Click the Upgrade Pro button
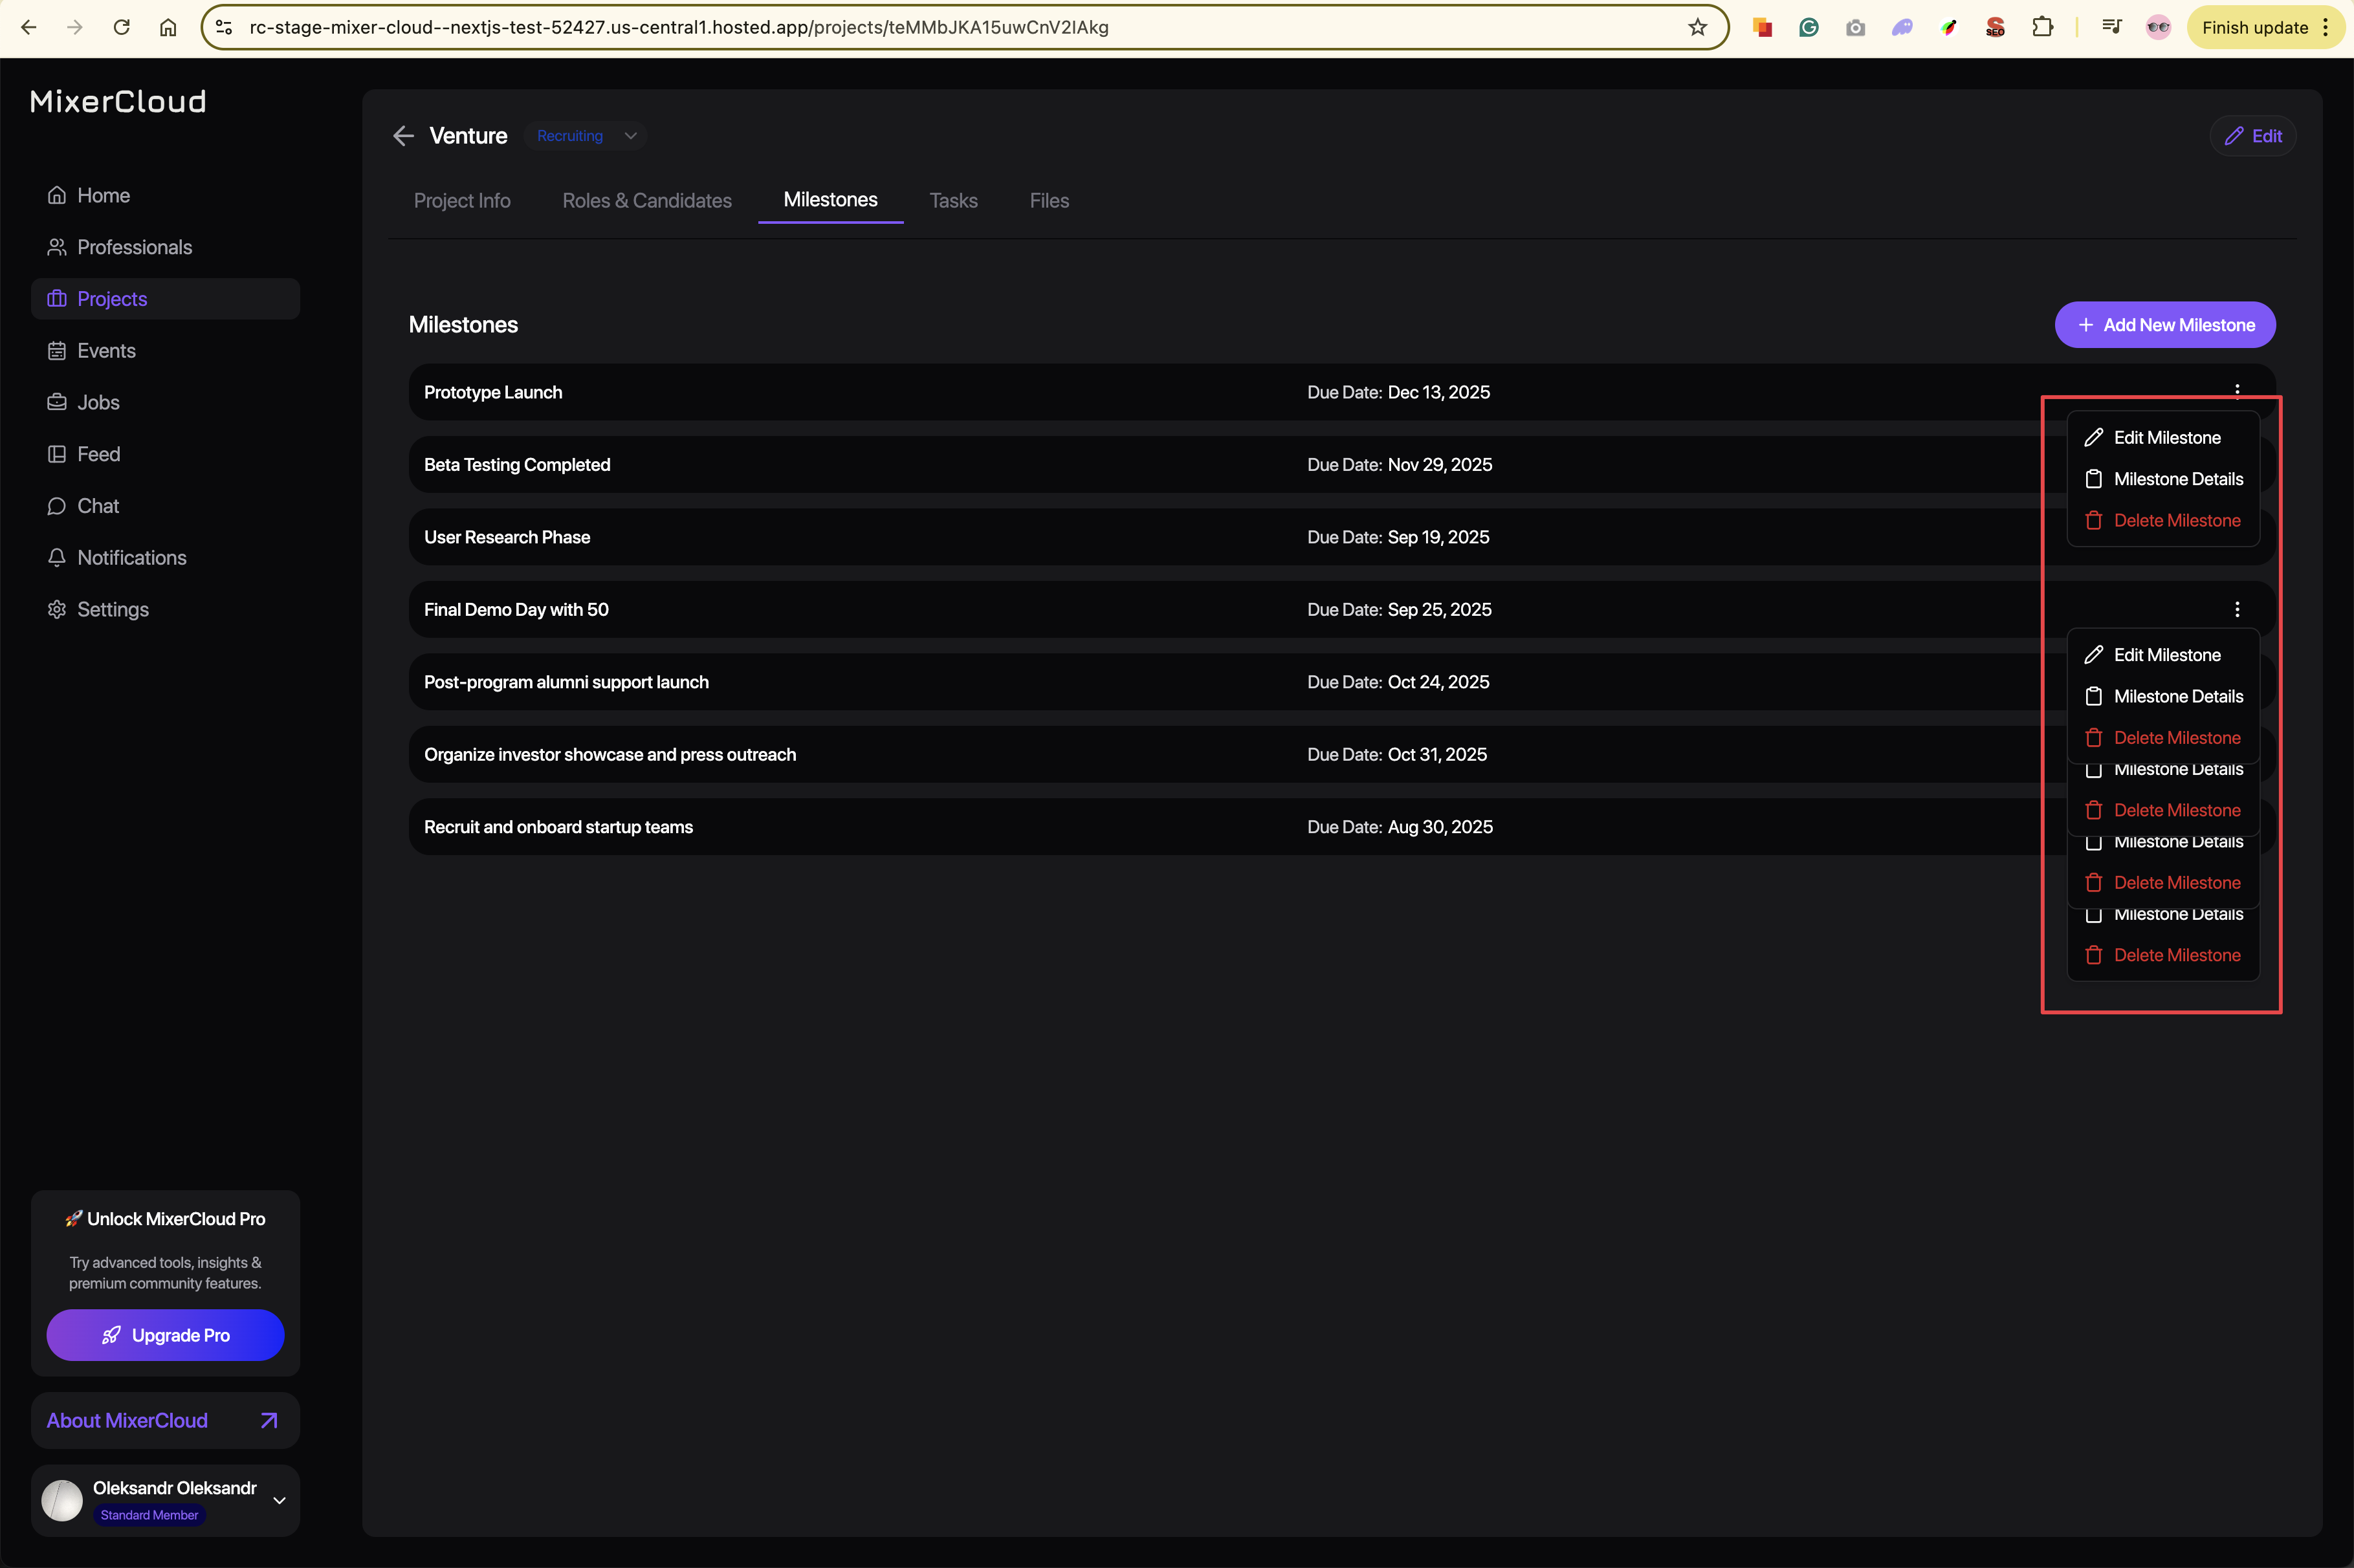 pos(165,1335)
